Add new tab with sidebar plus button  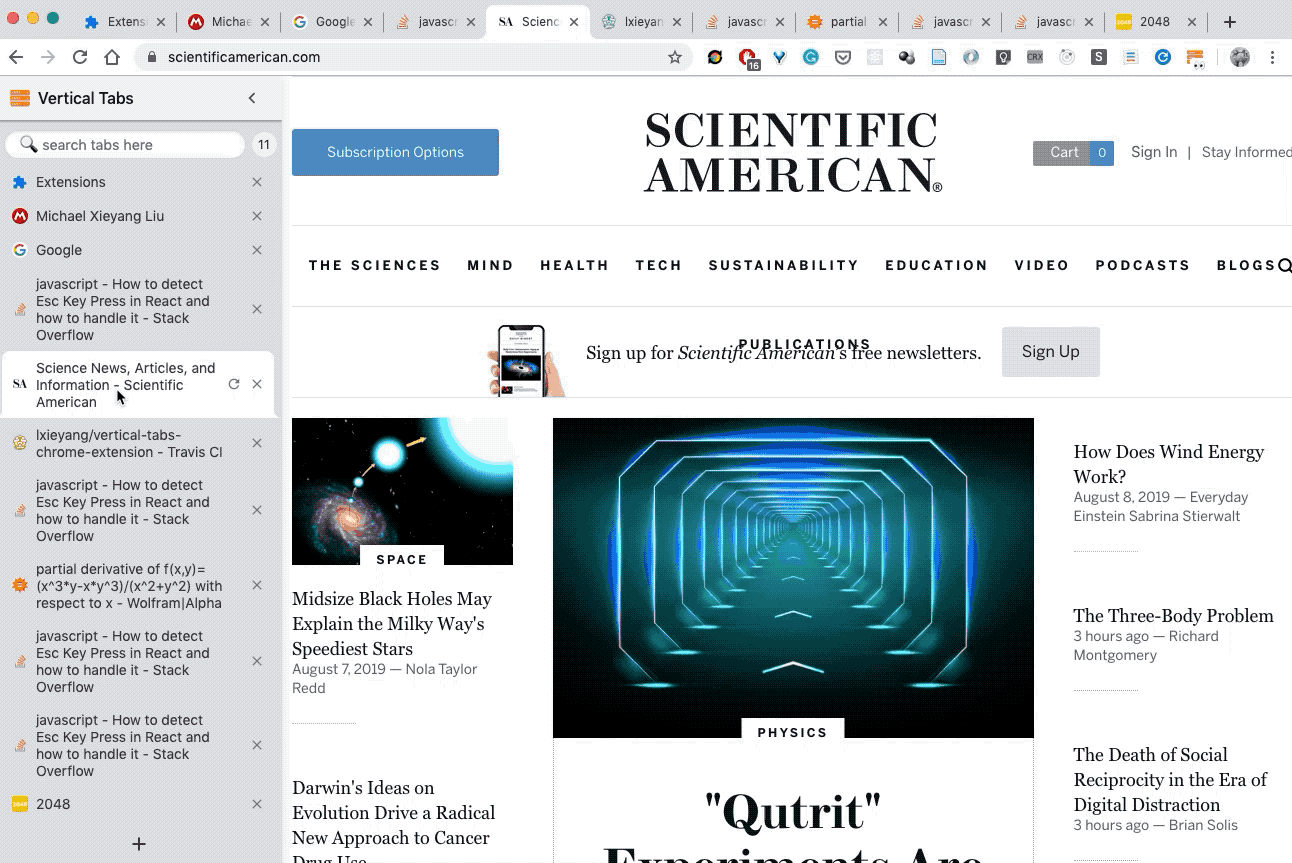click(x=139, y=844)
